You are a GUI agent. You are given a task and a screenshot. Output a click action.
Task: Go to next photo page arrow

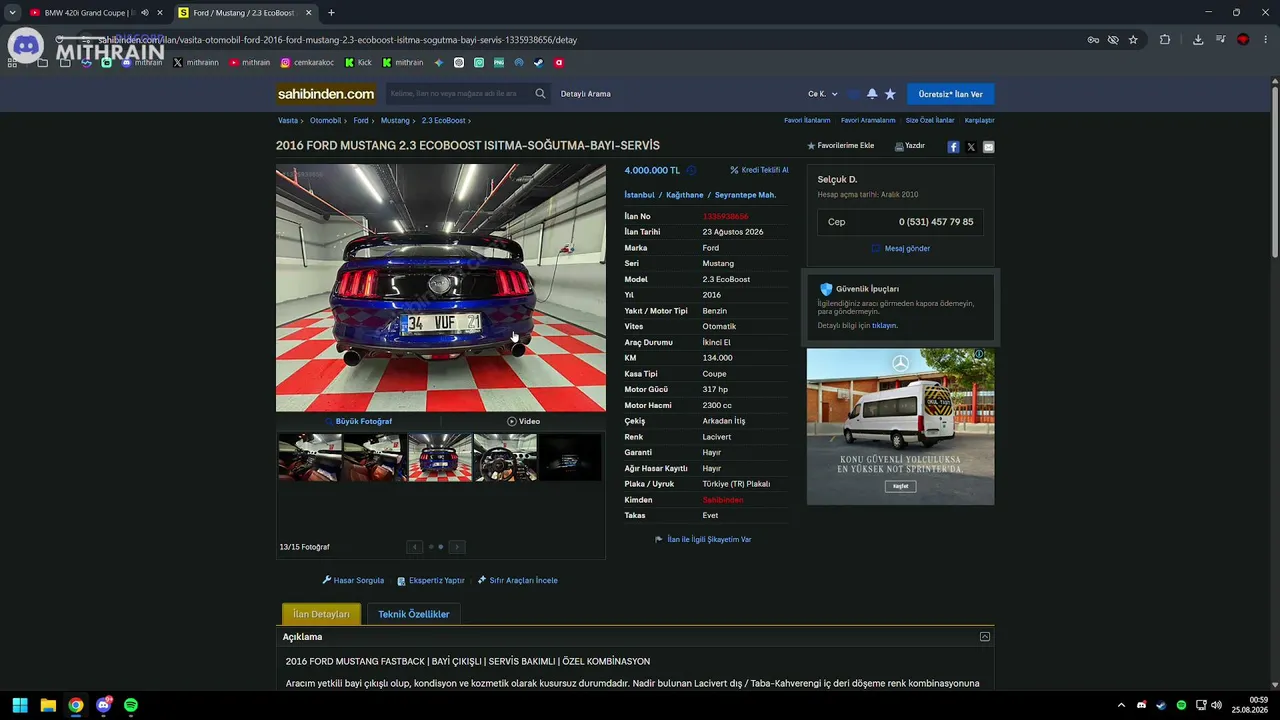click(x=457, y=547)
